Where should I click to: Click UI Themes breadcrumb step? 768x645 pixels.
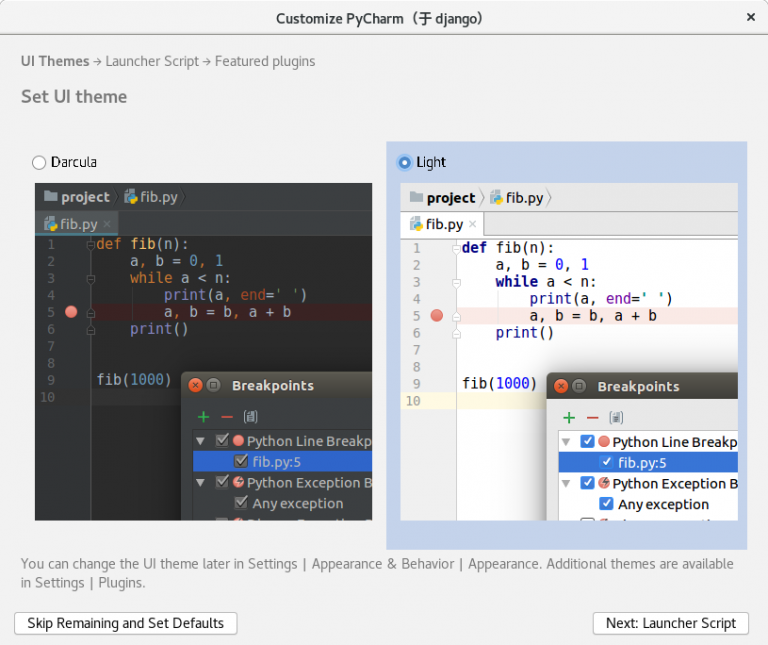(x=55, y=61)
